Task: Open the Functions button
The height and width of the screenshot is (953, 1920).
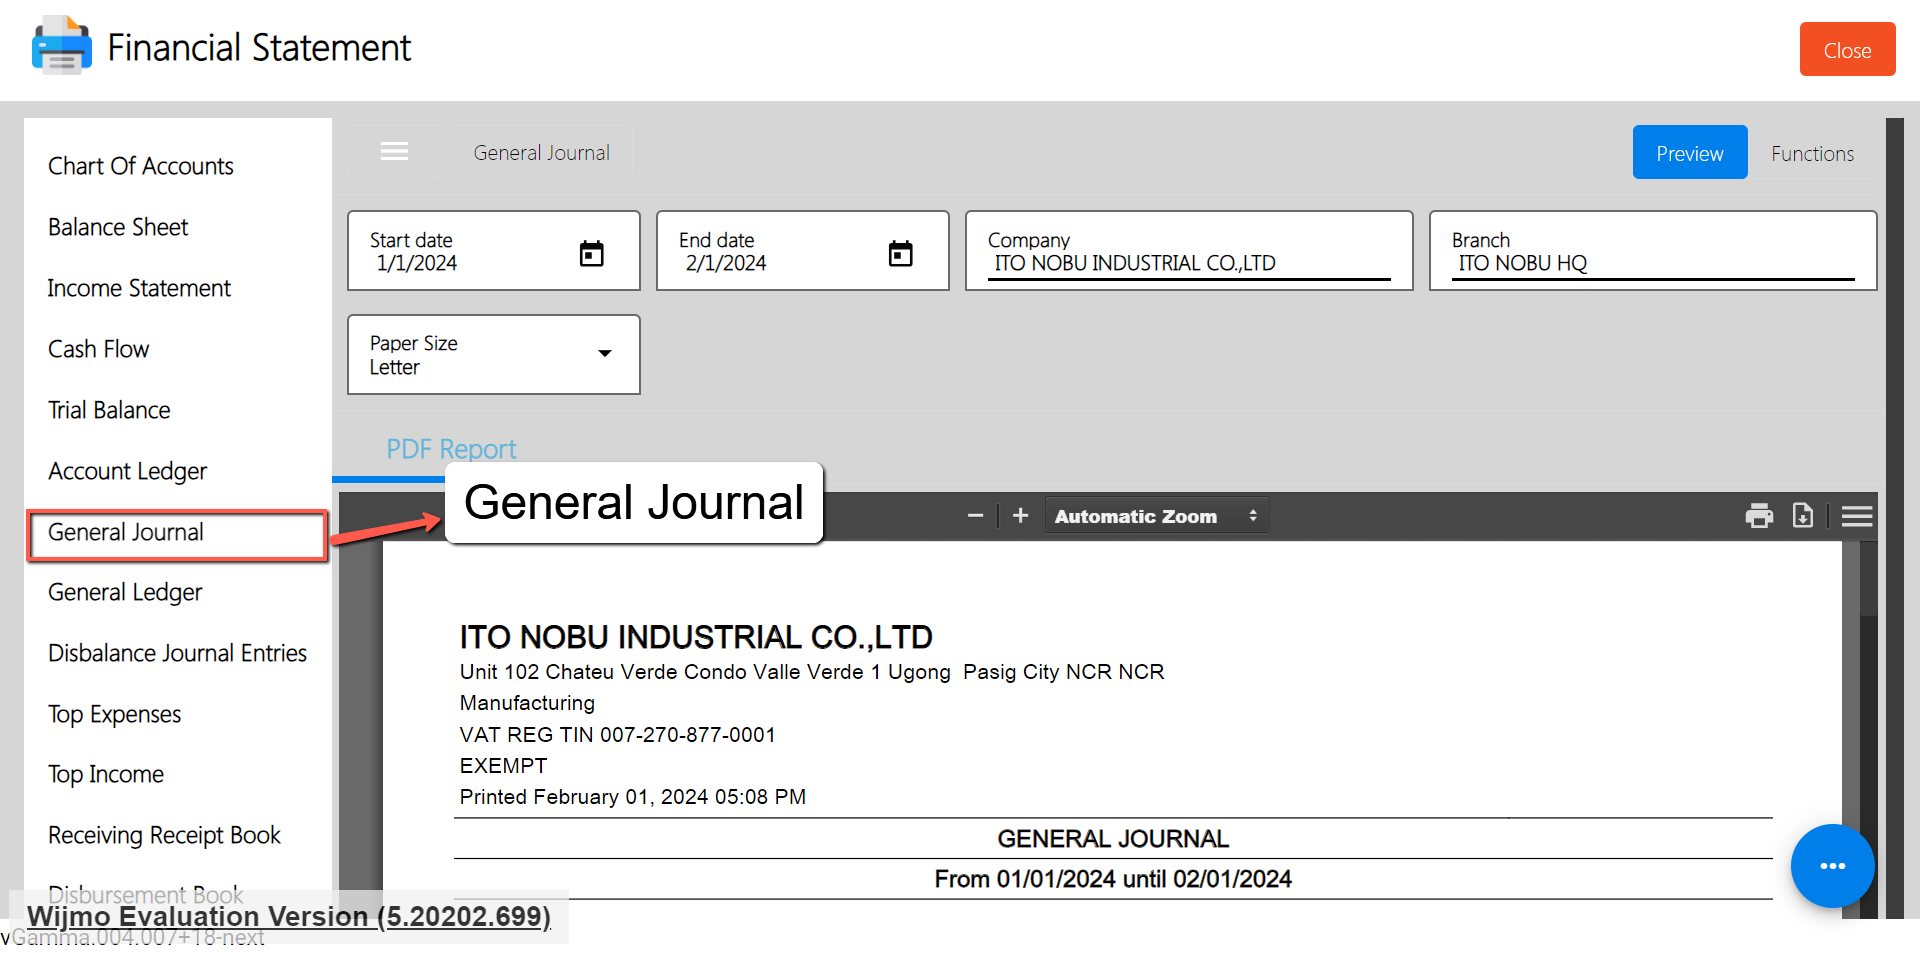Action: coord(1811,153)
